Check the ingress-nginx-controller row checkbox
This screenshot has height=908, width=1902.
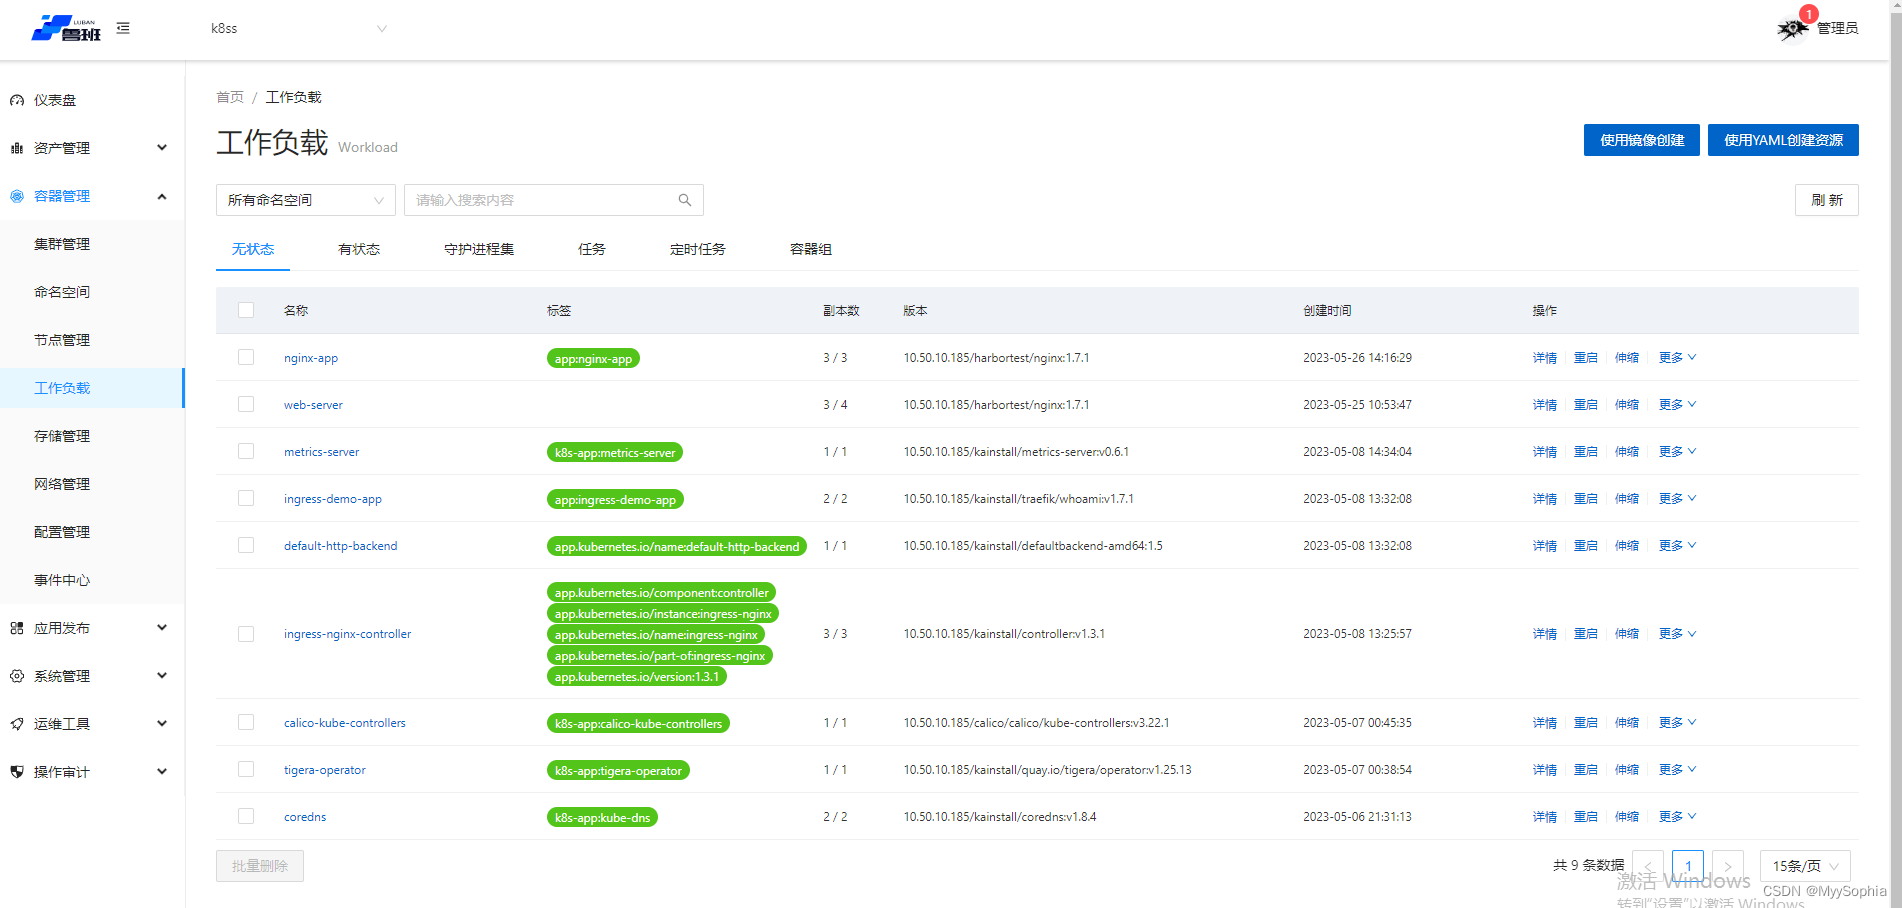246,634
